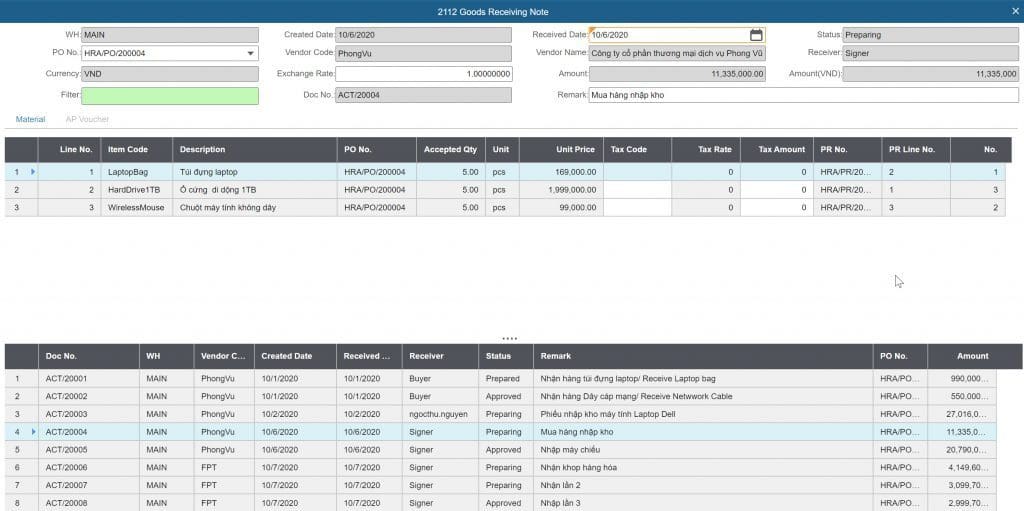Image resolution: width=1024 pixels, height=511 pixels.
Task: Sort by Unit Price column header
Action: click(x=575, y=150)
